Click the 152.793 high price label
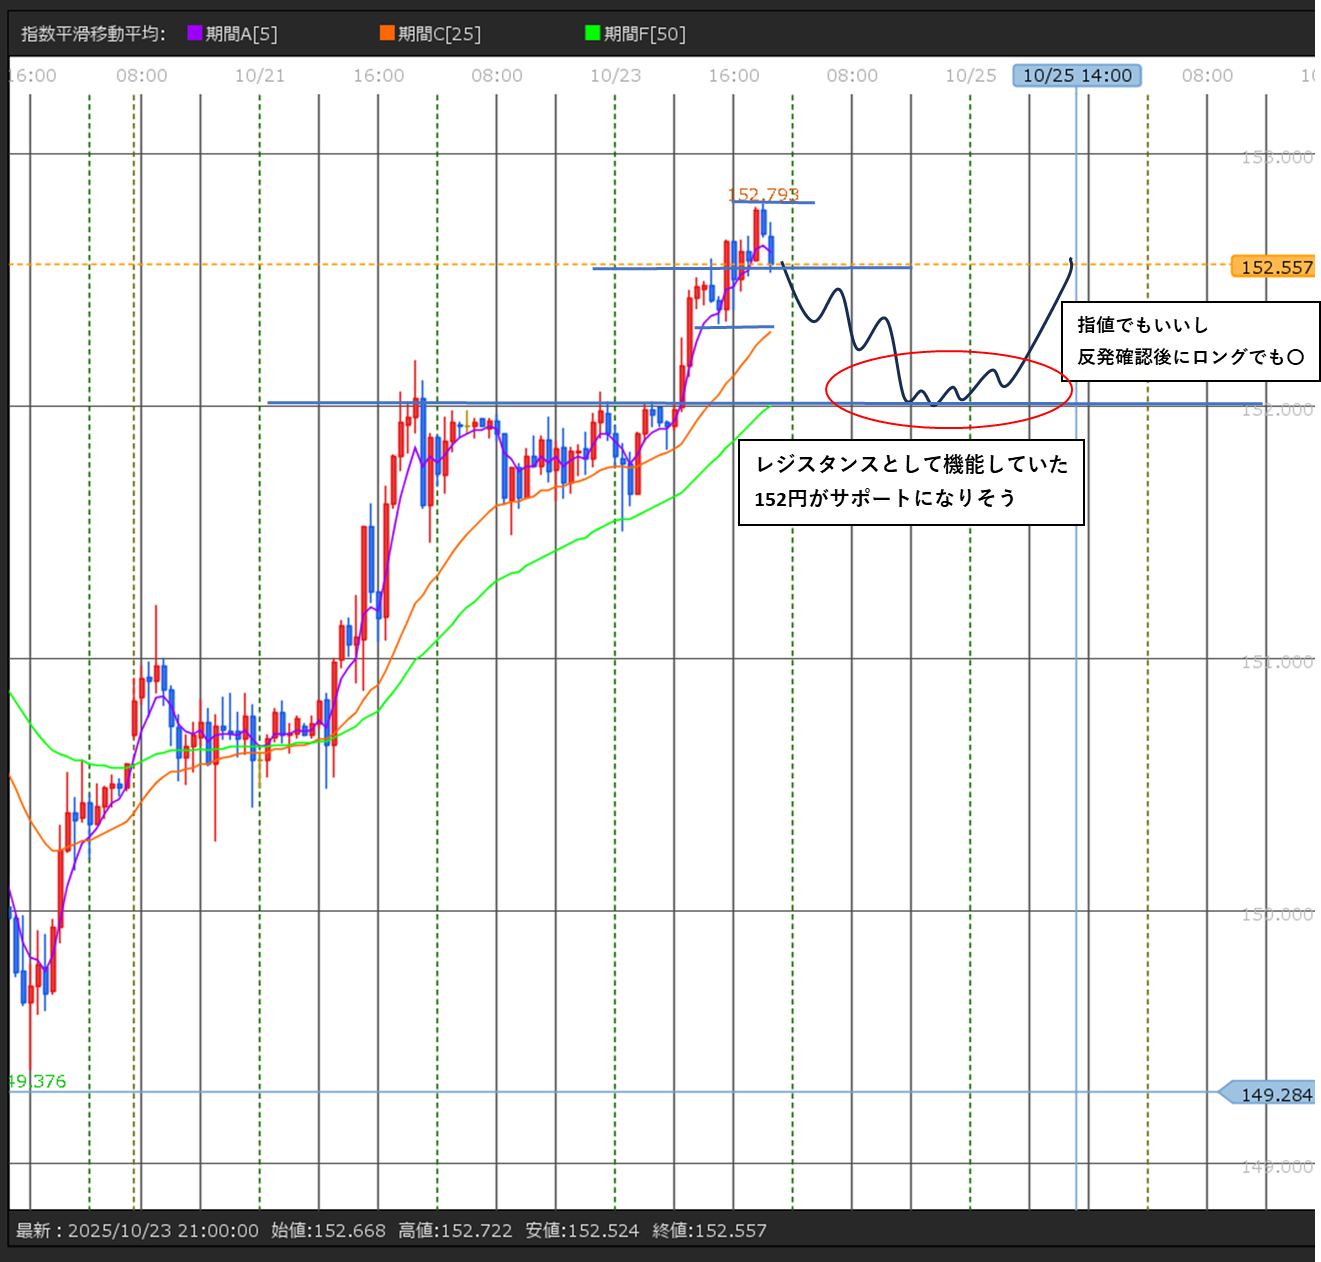The height and width of the screenshot is (1262, 1321). [x=762, y=194]
